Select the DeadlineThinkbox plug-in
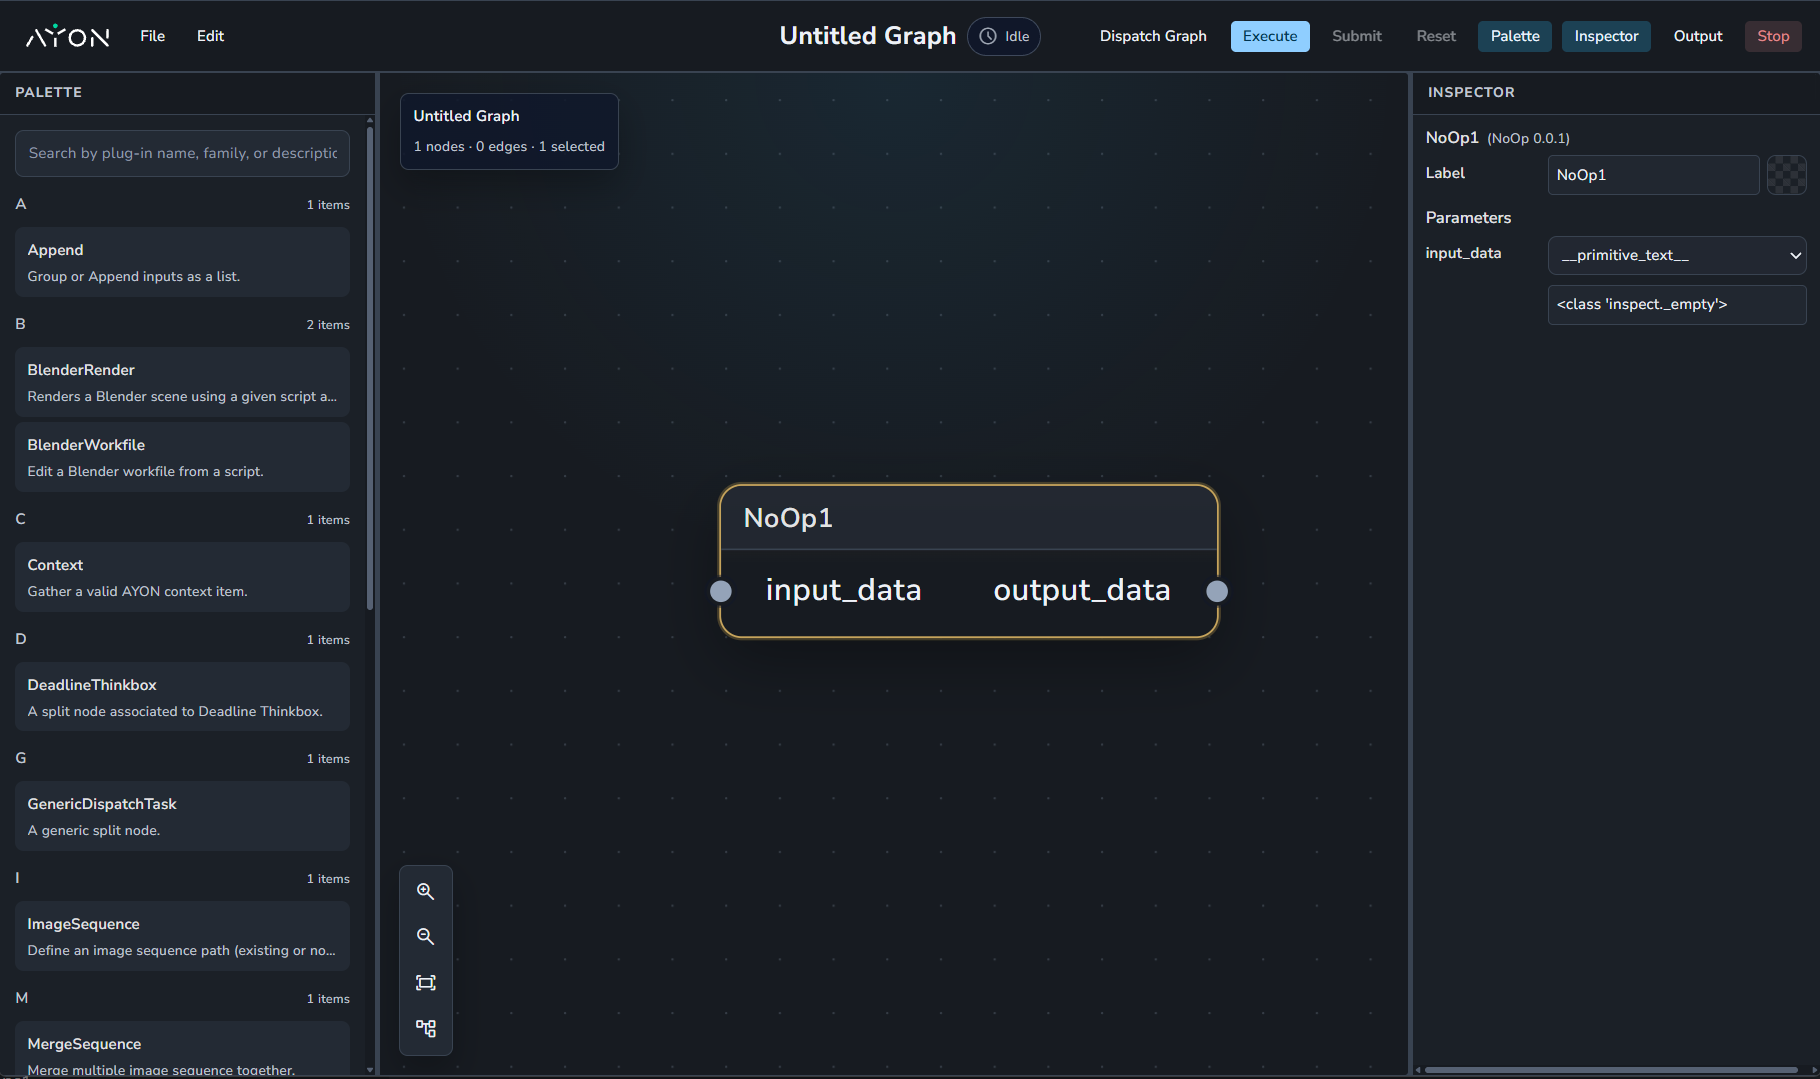1820x1079 pixels. 182,697
